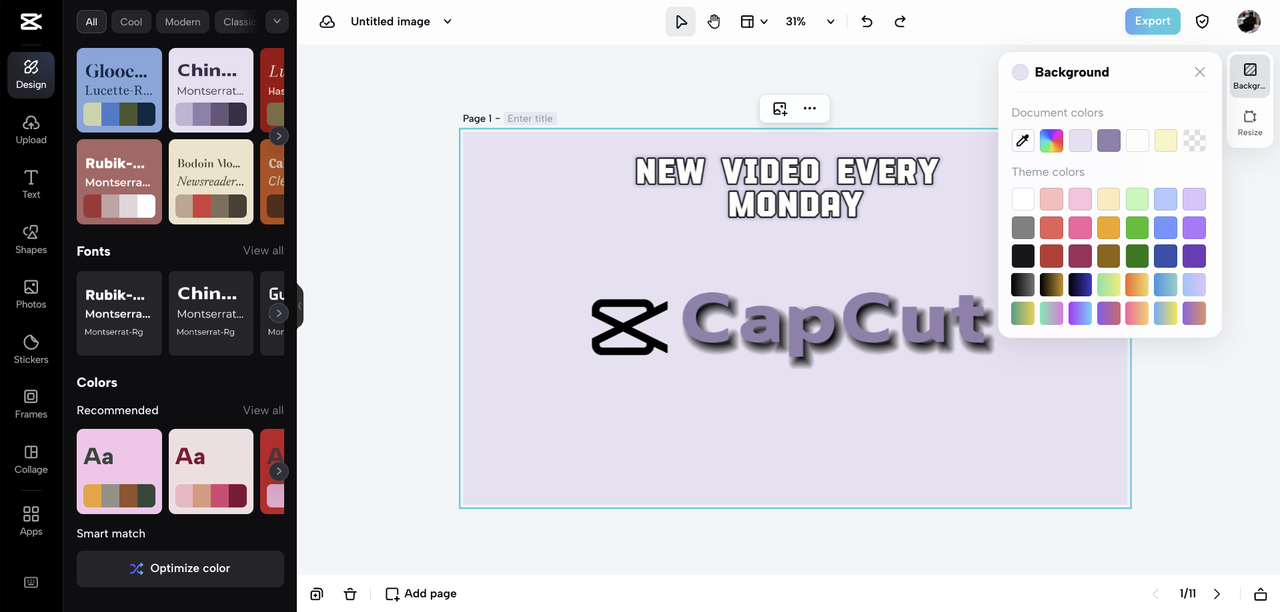Click the keyboard shortcuts icon

click(x=31, y=583)
